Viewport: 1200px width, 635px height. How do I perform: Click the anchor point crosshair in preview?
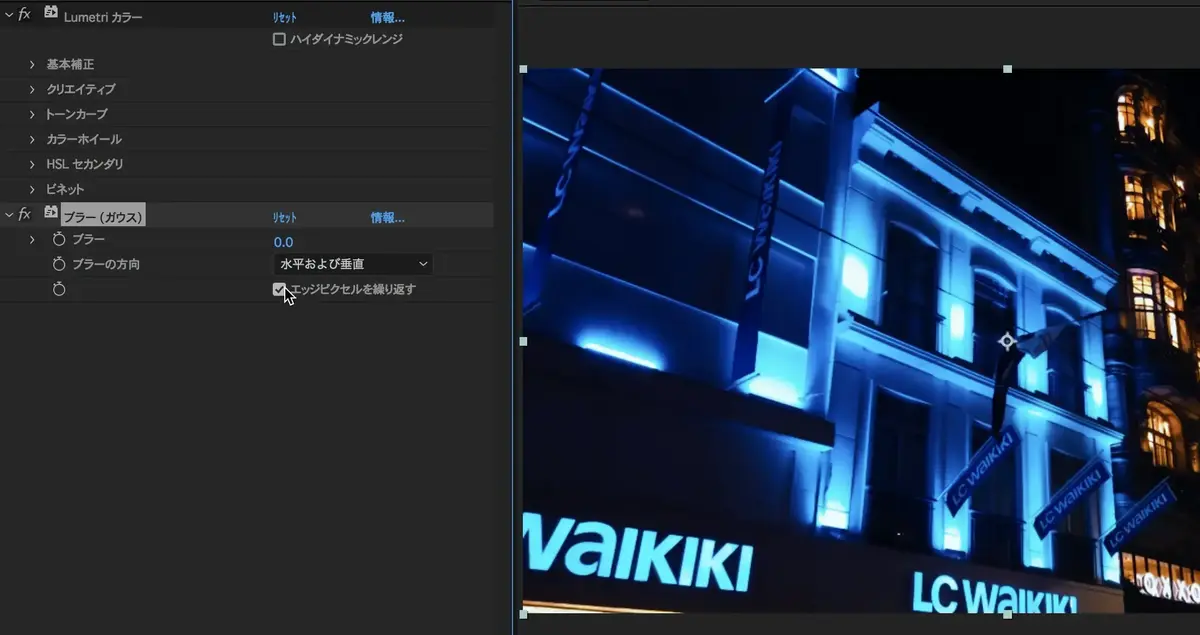point(1007,341)
